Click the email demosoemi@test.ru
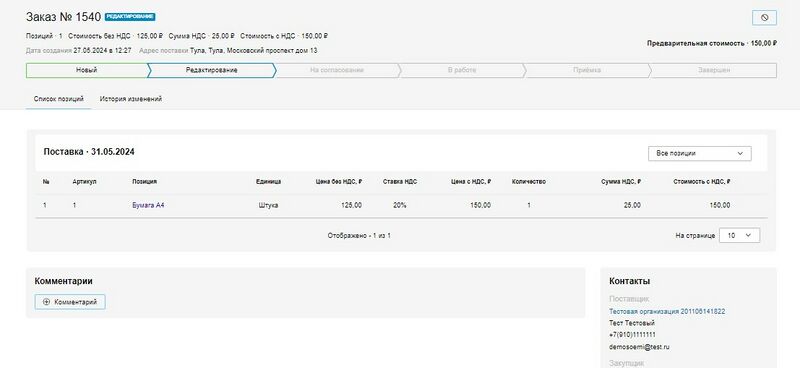The width and height of the screenshot is (800, 368). pyautogui.click(x=639, y=347)
